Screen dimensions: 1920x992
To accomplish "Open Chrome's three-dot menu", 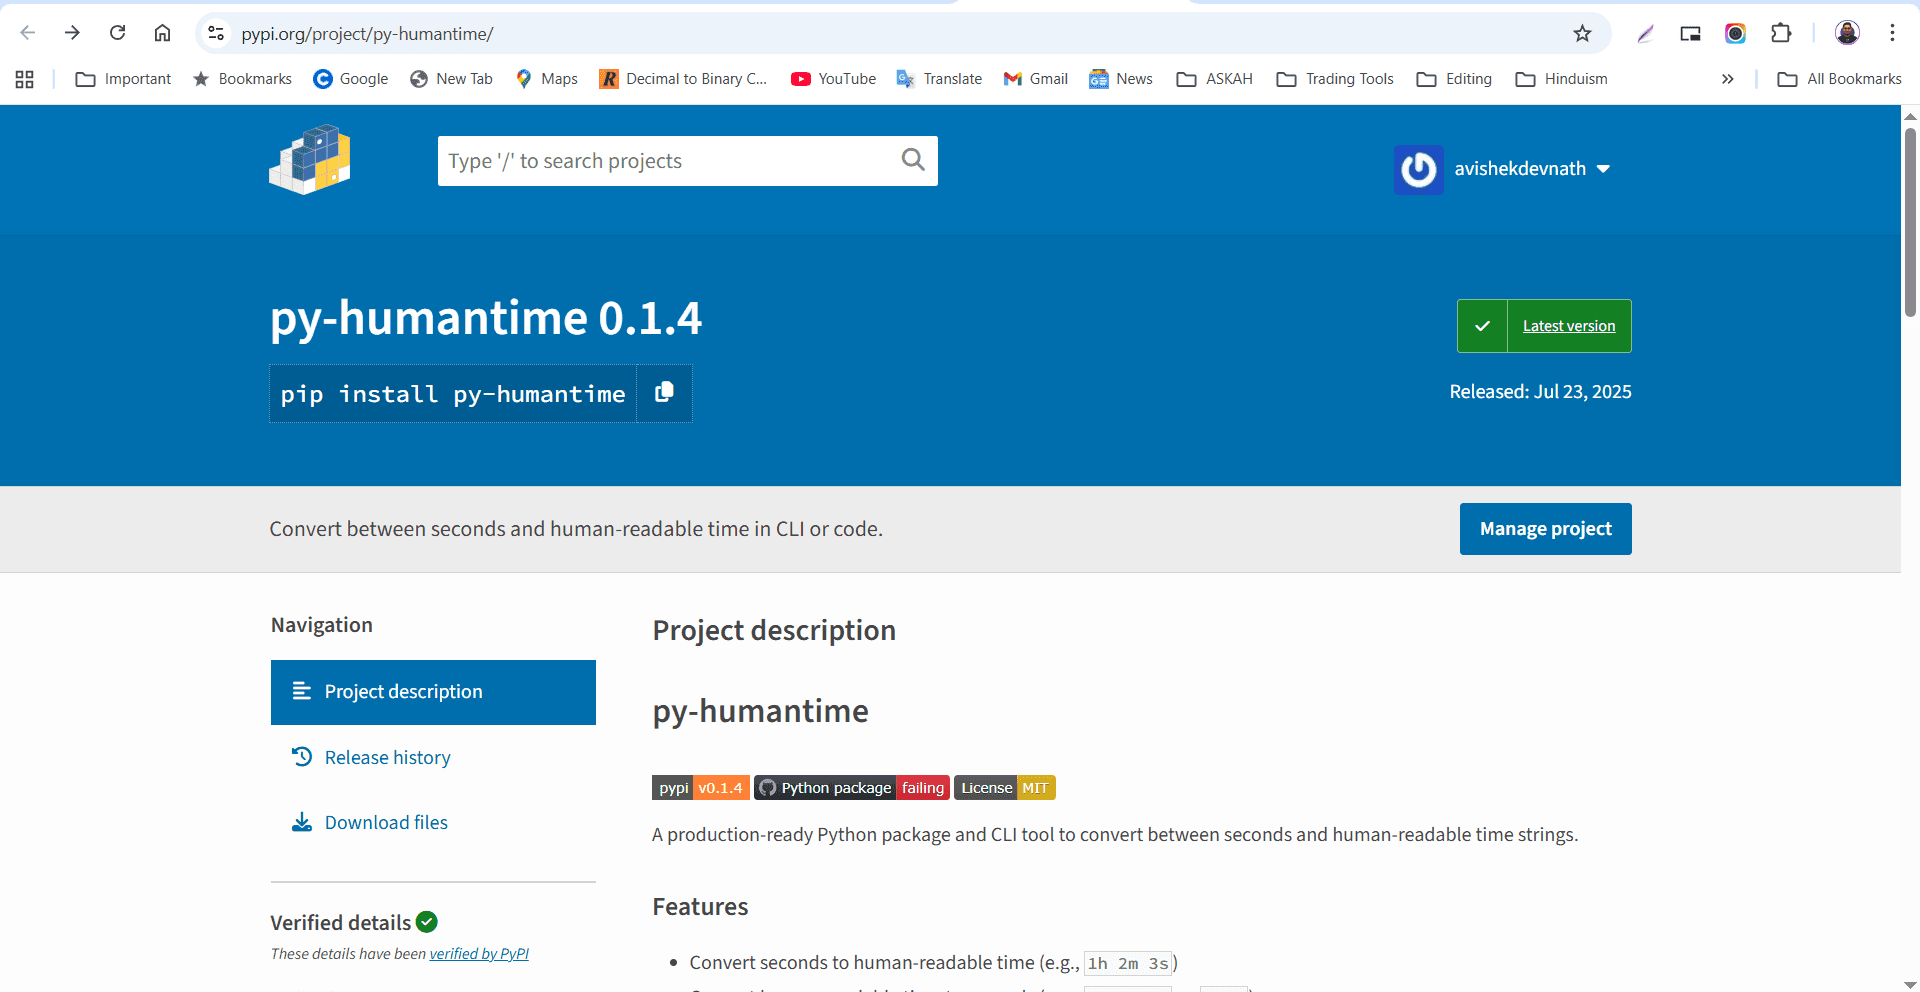I will (1892, 33).
